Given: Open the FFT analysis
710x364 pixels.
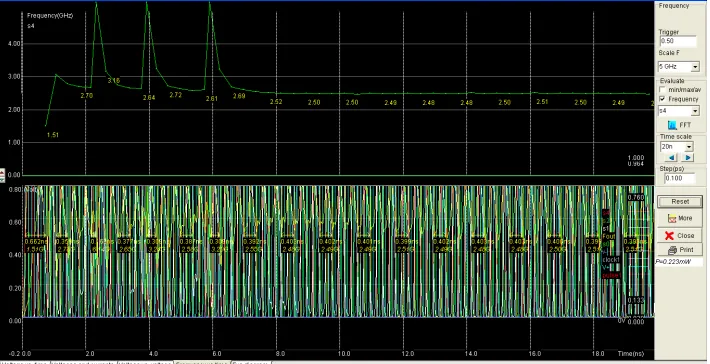Looking at the screenshot, I should 679,125.
